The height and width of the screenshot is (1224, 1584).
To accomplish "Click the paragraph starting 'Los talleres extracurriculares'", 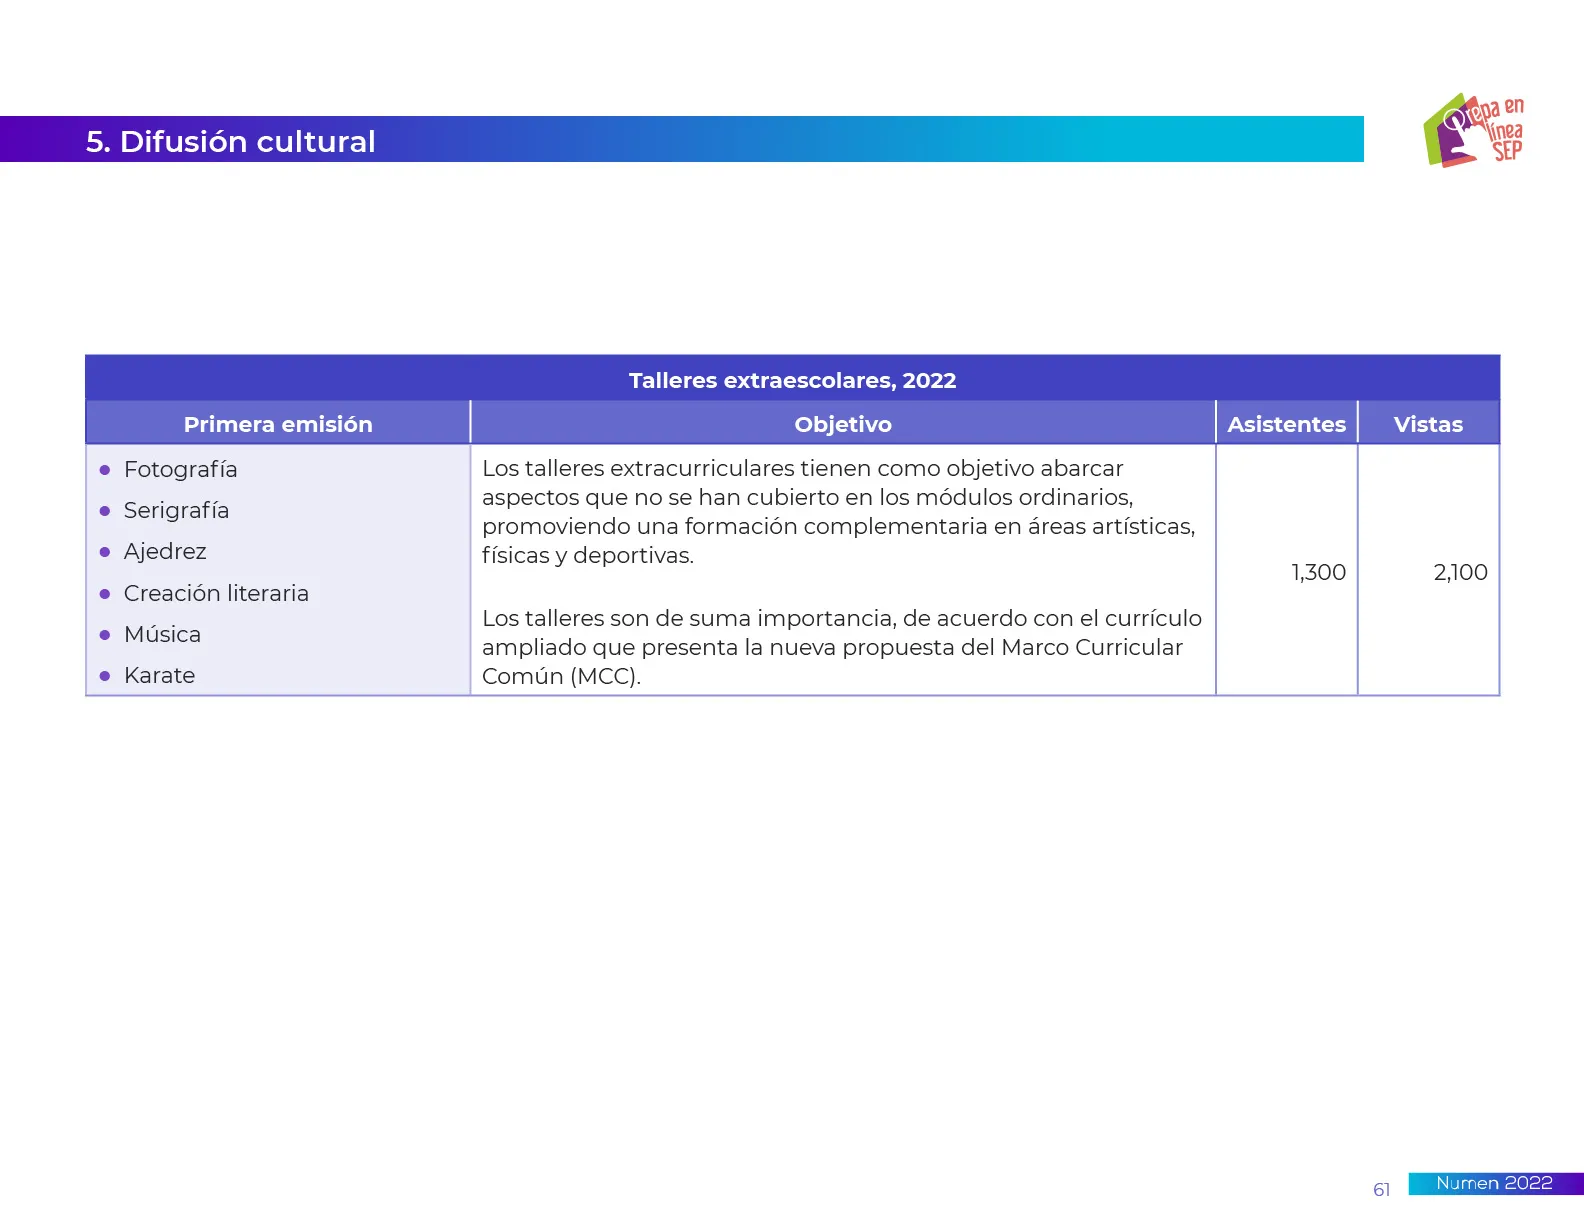I will [838, 511].
